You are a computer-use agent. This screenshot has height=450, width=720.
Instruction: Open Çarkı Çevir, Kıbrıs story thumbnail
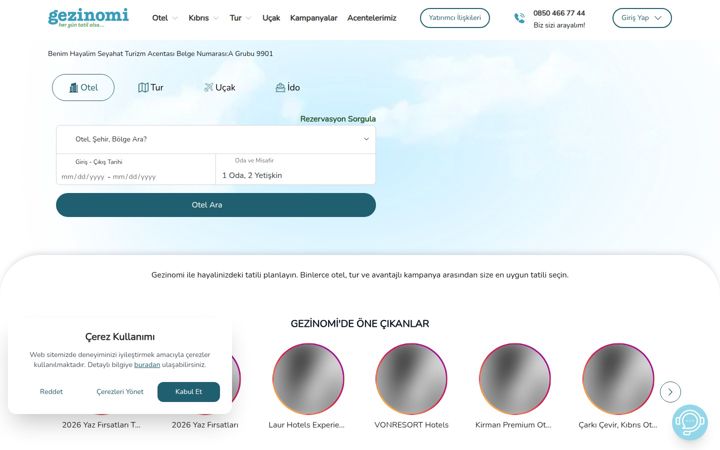pyautogui.click(x=618, y=379)
